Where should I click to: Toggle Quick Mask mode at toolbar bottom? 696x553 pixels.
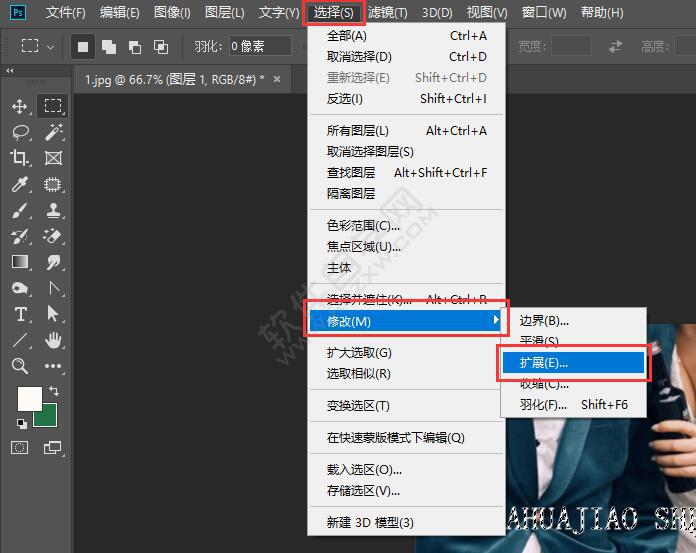point(20,448)
